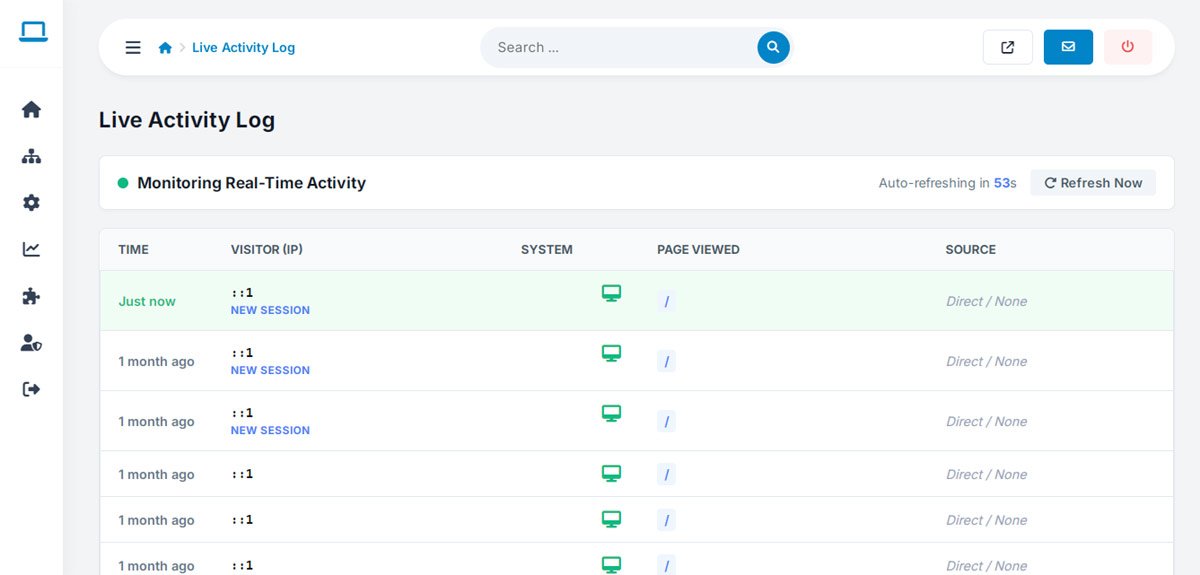1200x575 pixels.
Task: Click NEW SESSION label in third row
Action: pyautogui.click(x=270, y=430)
